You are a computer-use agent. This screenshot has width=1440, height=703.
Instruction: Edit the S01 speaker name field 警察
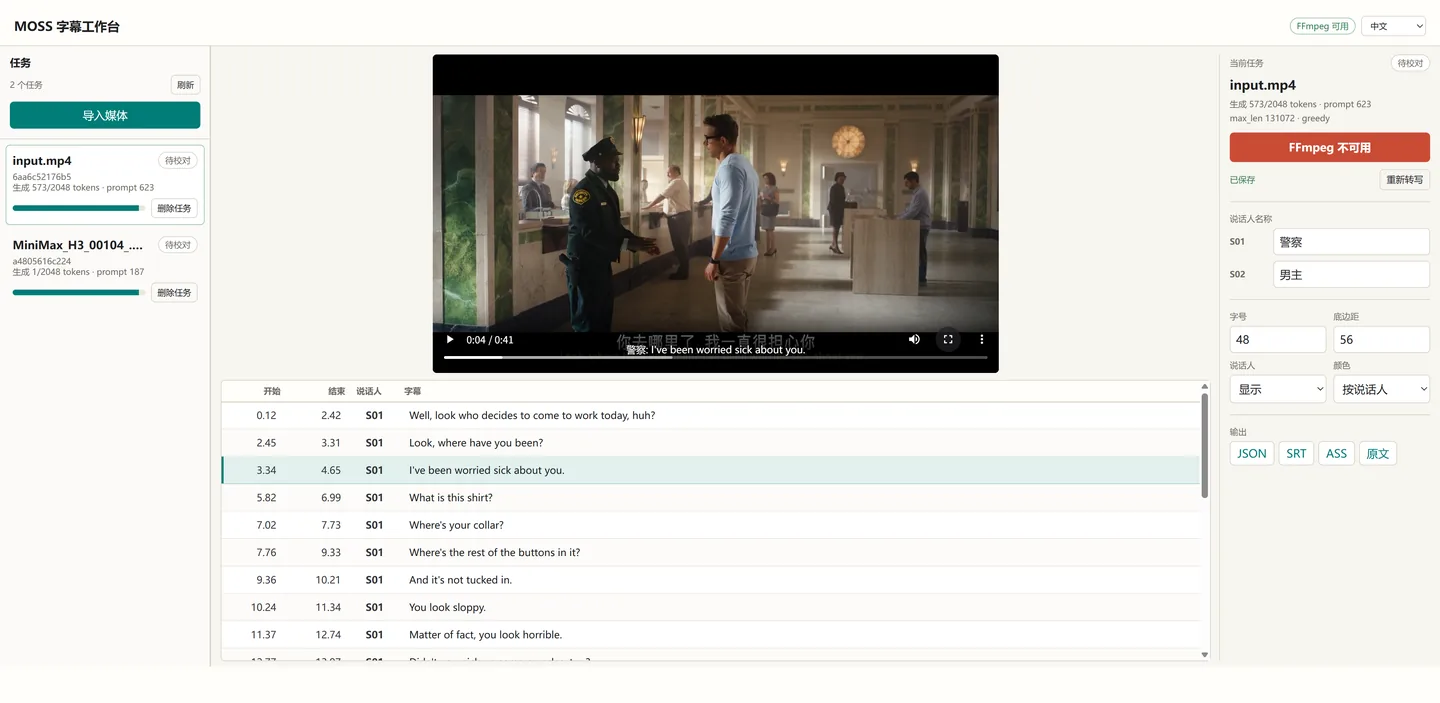coord(1352,242)
